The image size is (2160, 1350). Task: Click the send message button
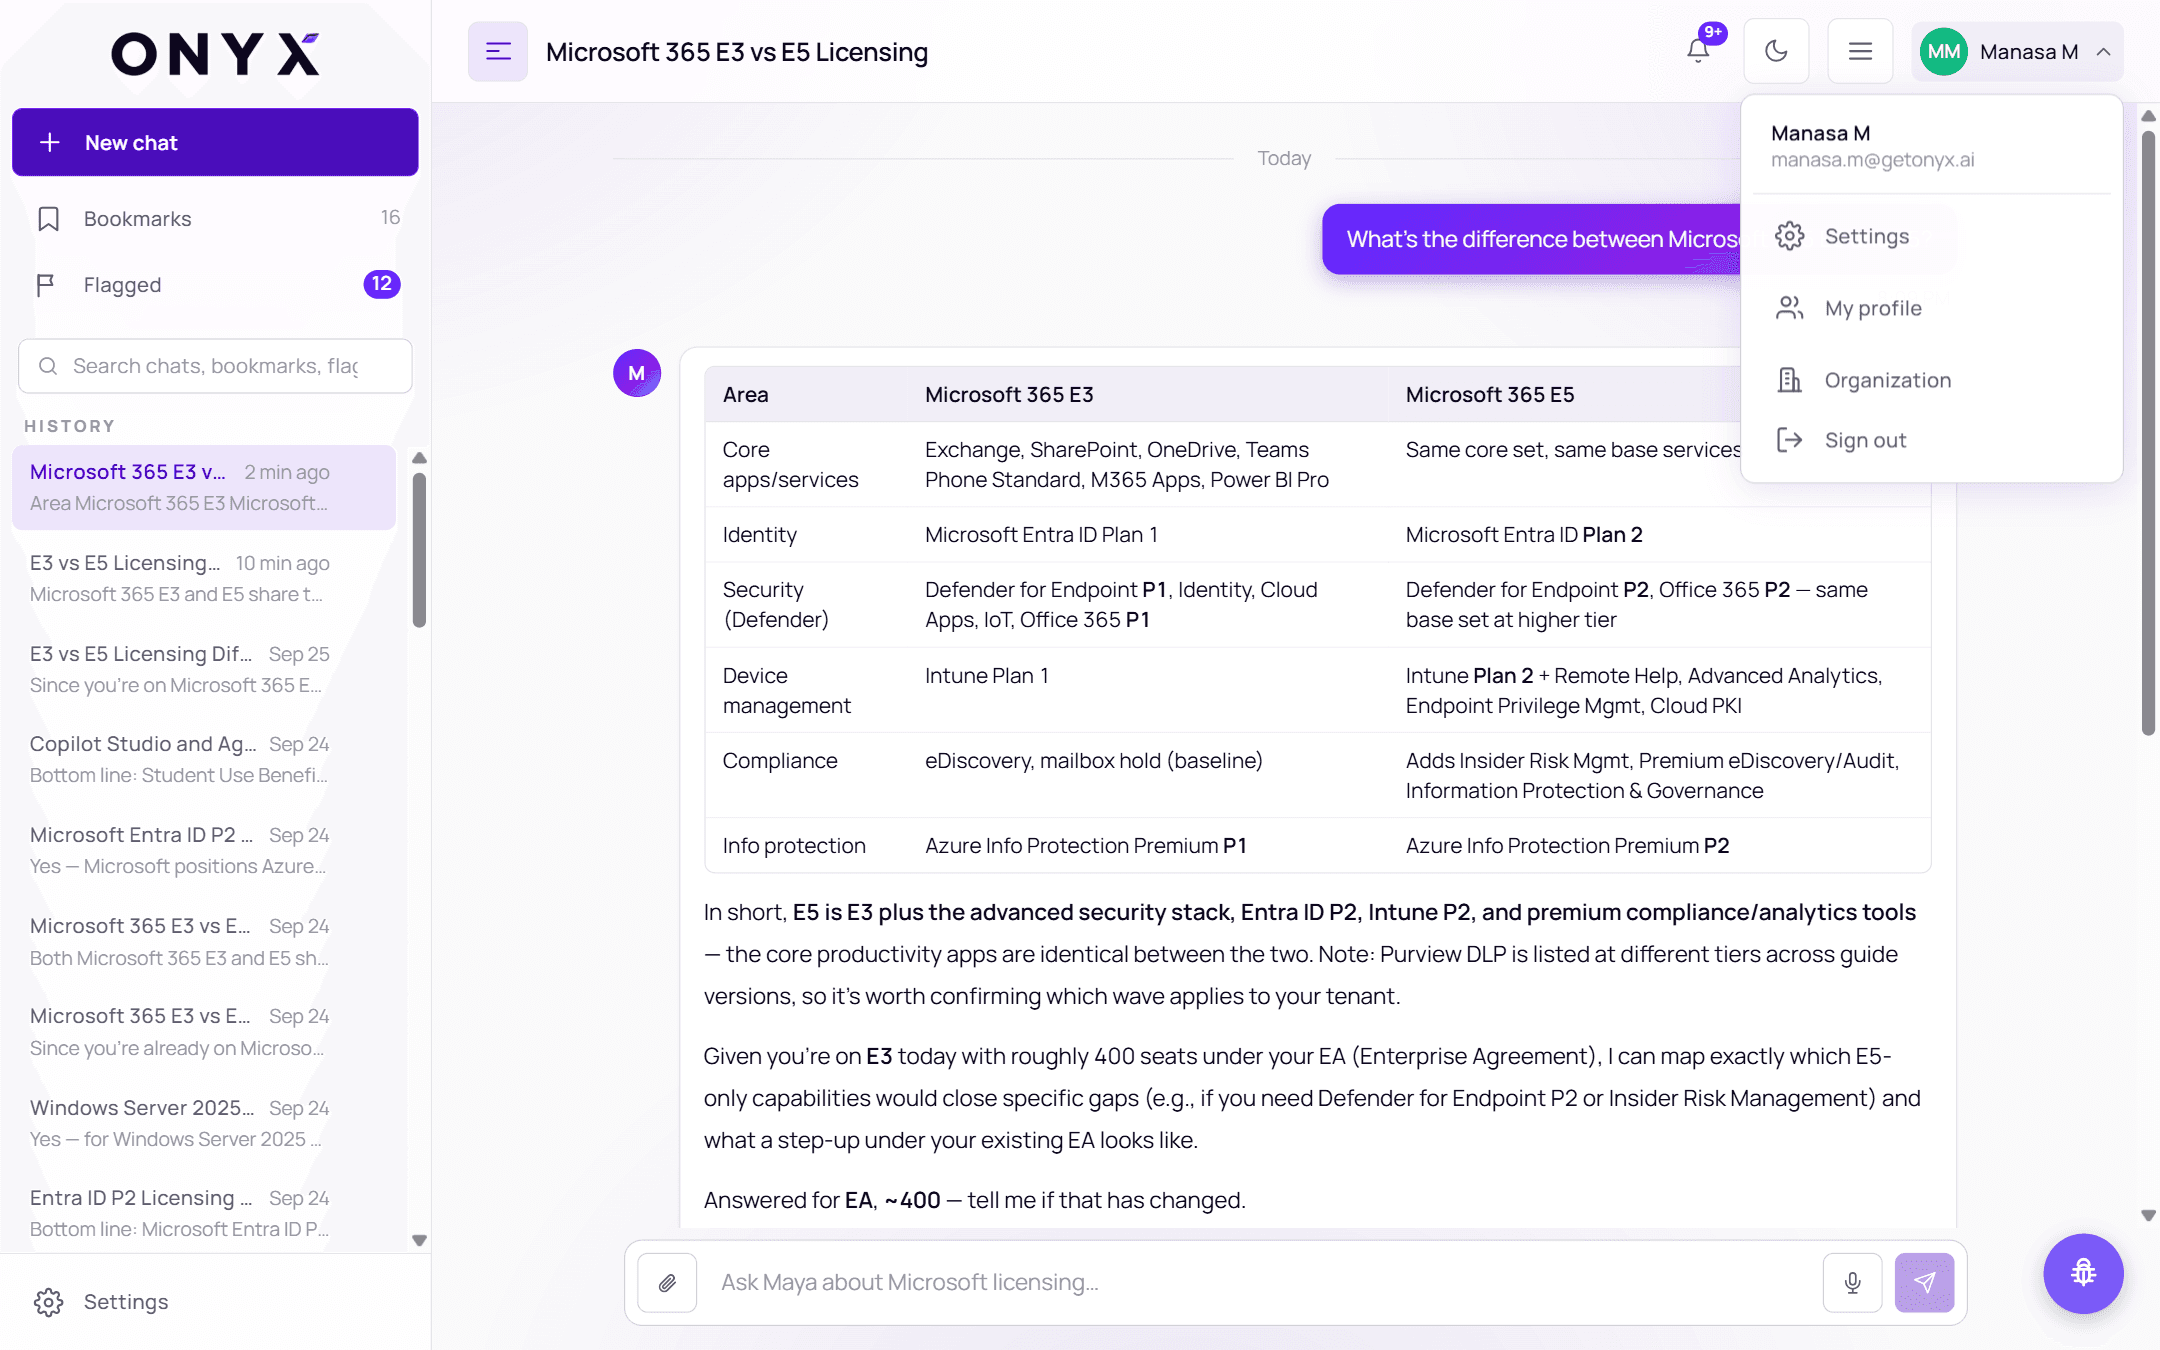coord(1924,1283)
